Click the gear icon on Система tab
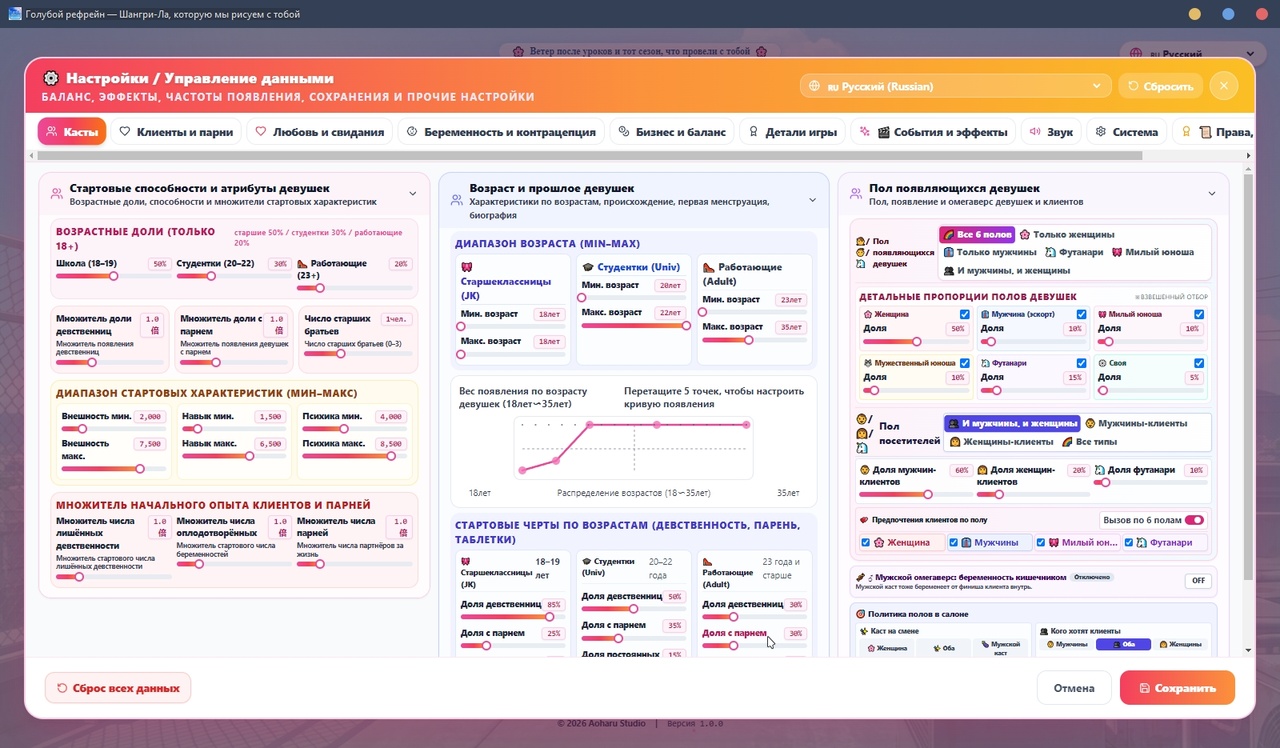The image size is (1280, 748). click(x=1100, y=131)
